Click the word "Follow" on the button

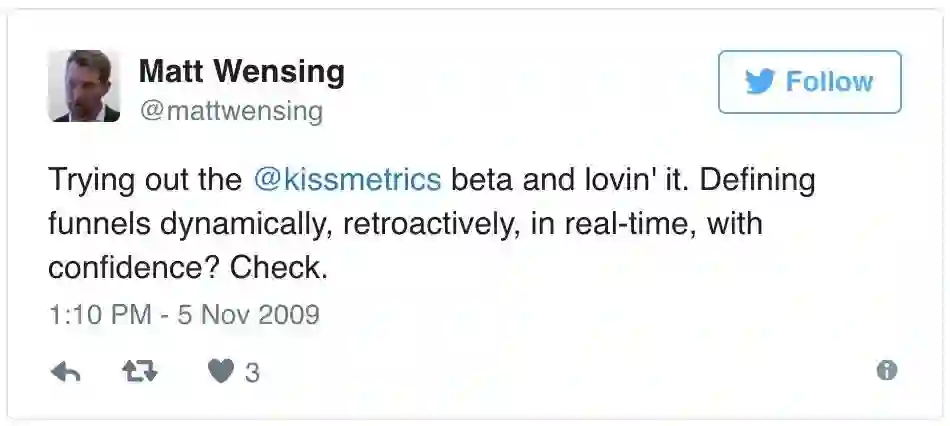click(829, 82)
